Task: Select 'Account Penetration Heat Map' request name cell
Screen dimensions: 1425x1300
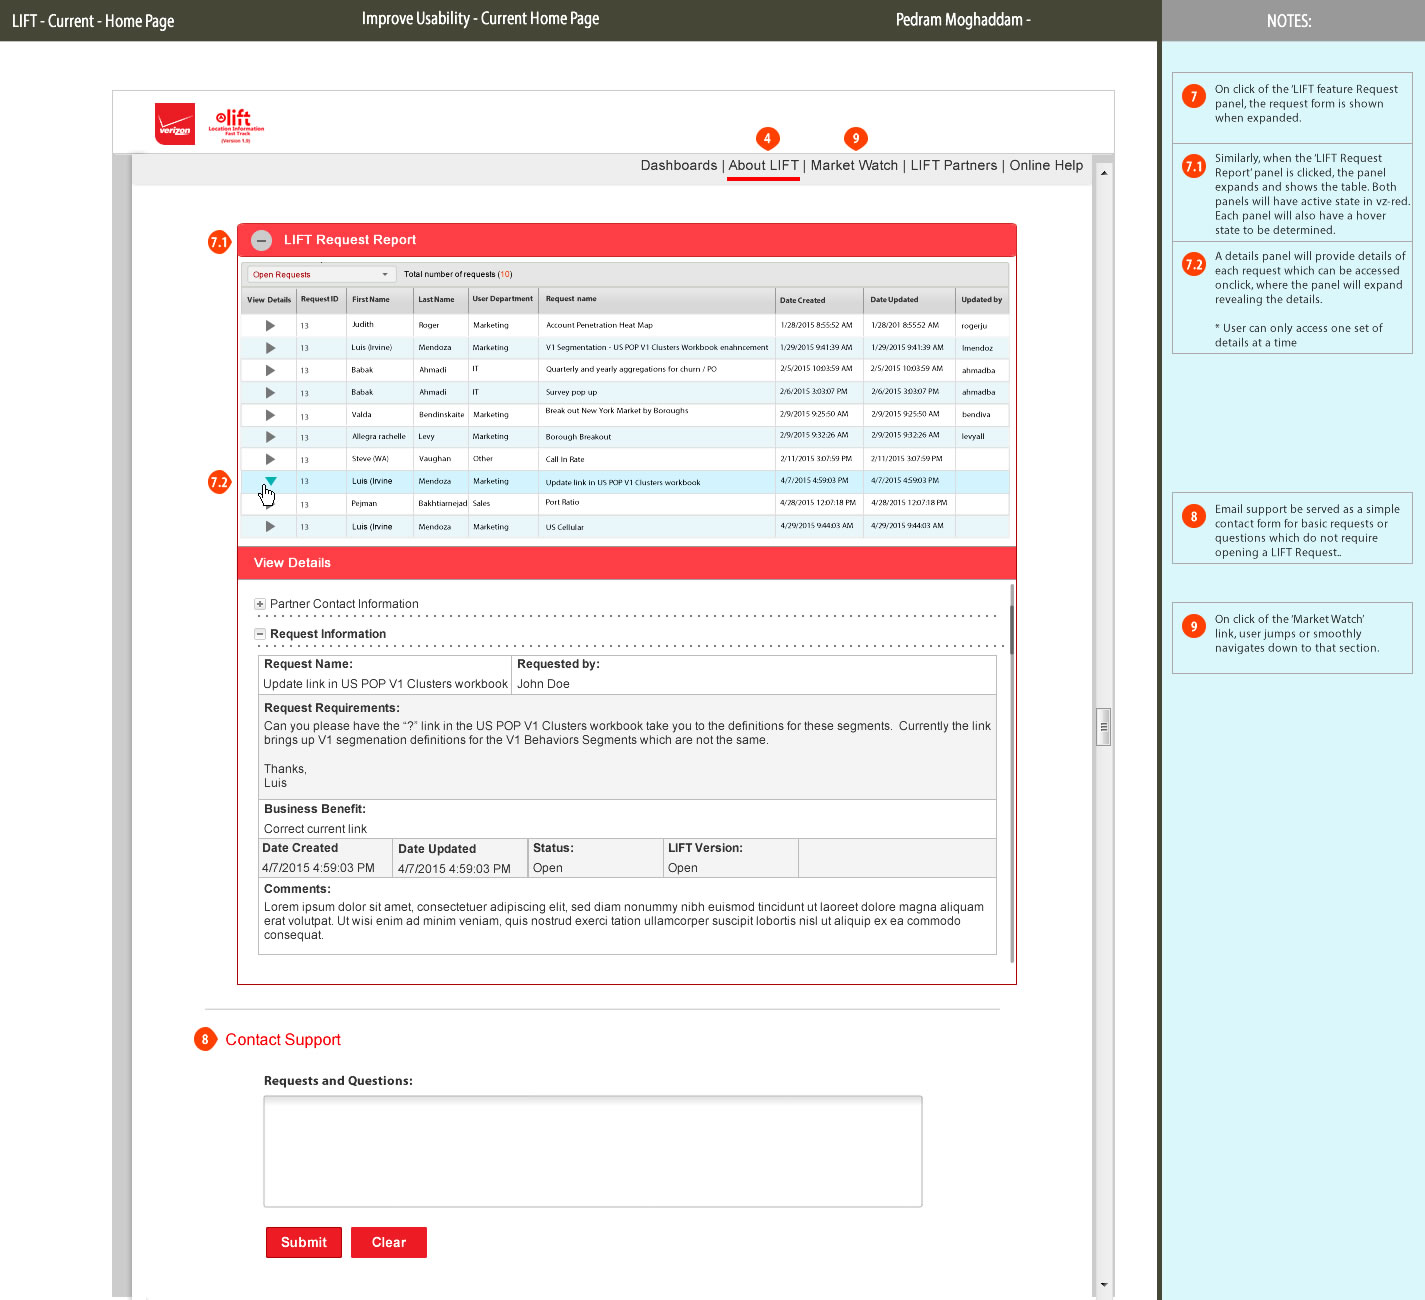Action: [599, 325]
